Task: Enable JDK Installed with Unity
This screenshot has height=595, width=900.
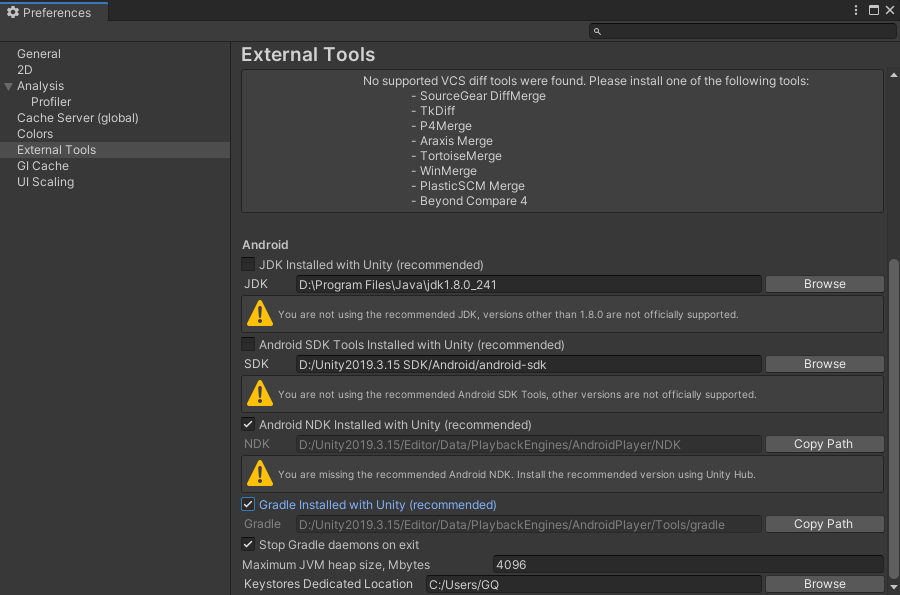Action: [248, 264]
